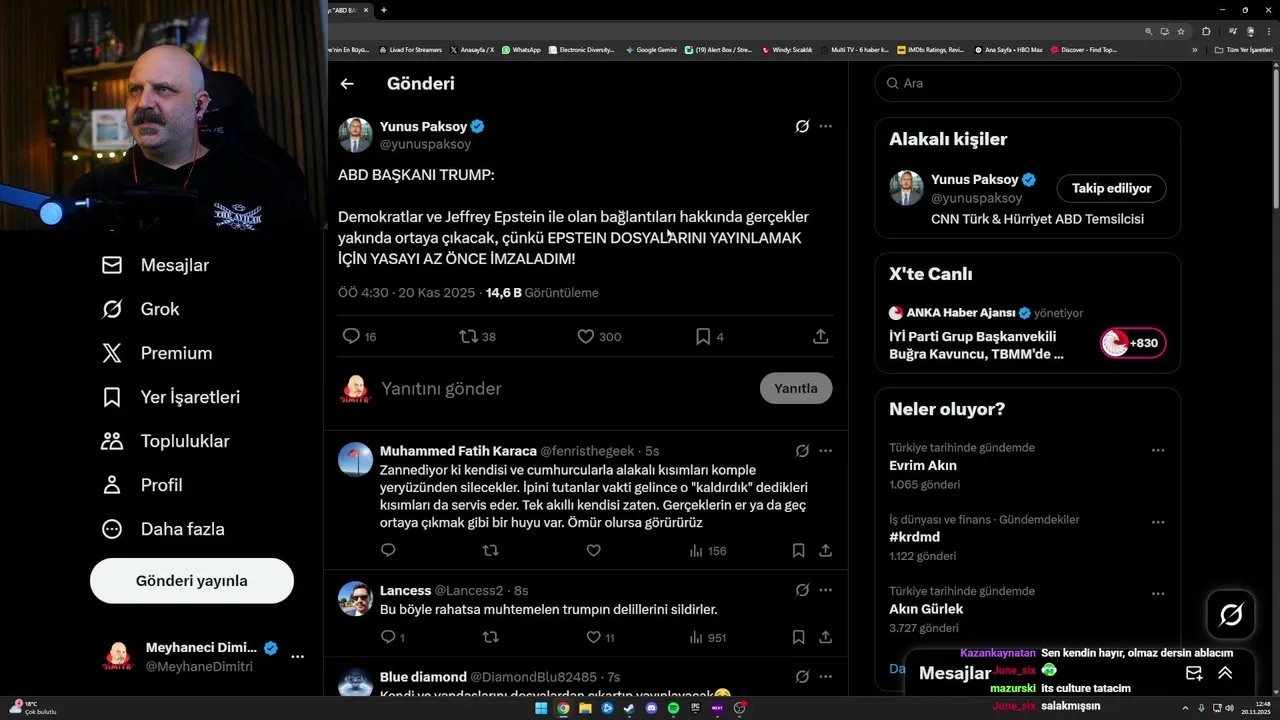Open the more options menu on Yunus Paksoy's post
The width and height of the screenshot is (1280, 720).
[825, 126]
